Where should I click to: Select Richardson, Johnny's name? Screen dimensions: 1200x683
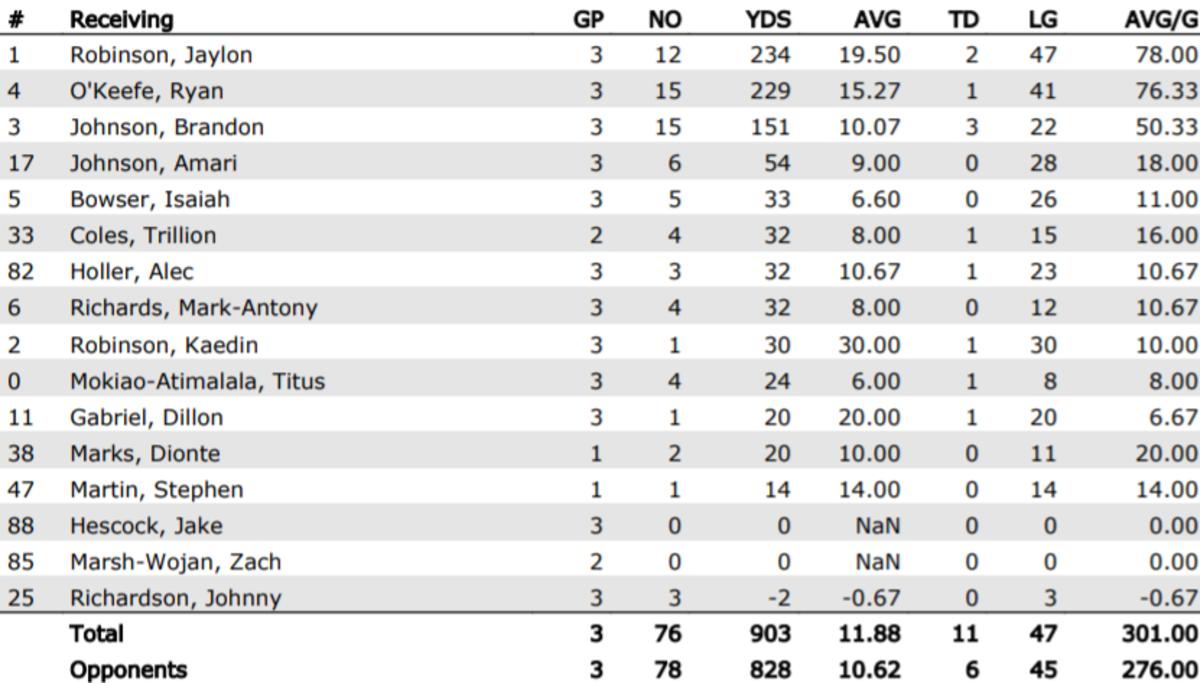[x=175, y=598]
